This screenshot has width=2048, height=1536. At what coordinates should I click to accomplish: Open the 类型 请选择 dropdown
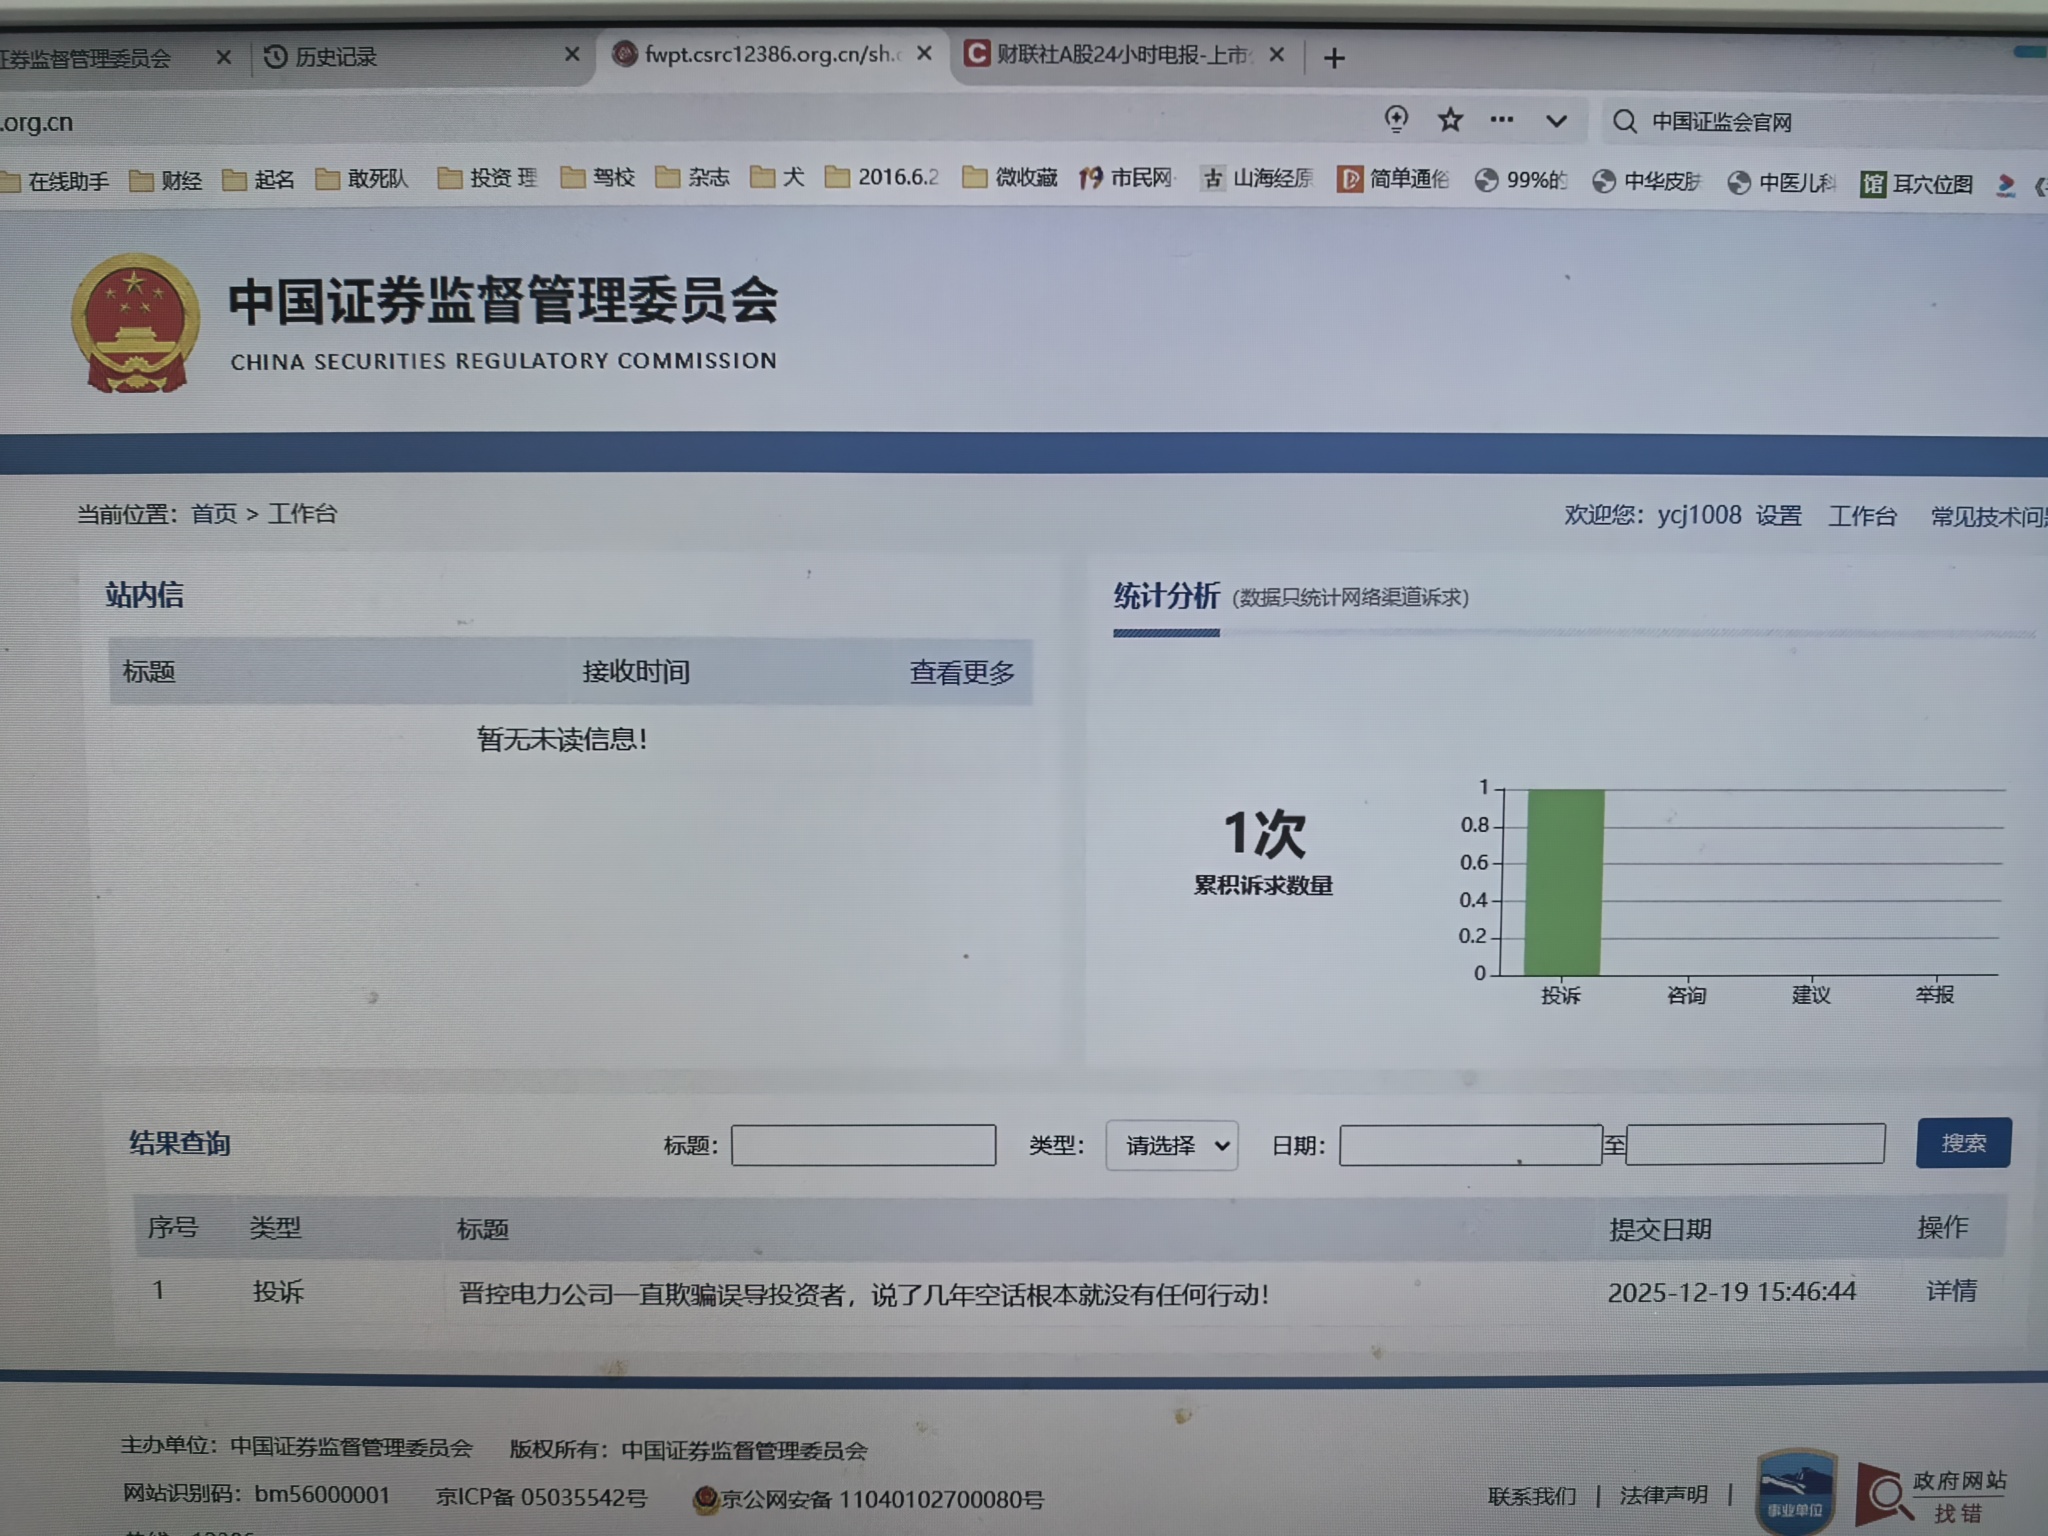[1172, 1145]
